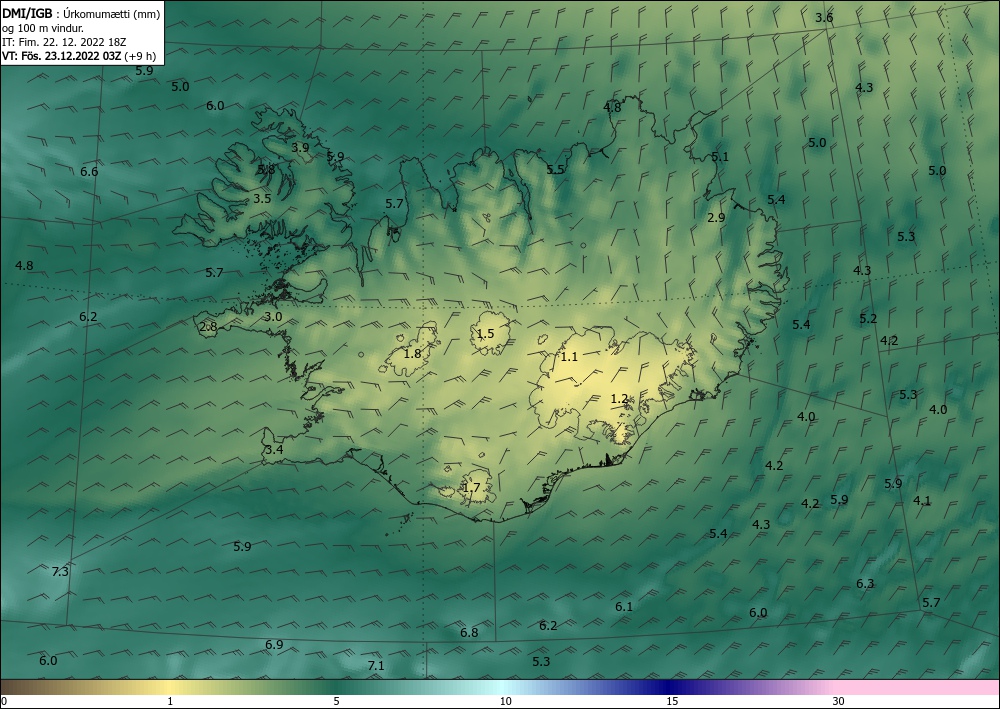Click the 3.4 value on Reykjanes peninsula
Image resolution: width=1000 pixels, height=709 pixels.
(x=274, y=450)
